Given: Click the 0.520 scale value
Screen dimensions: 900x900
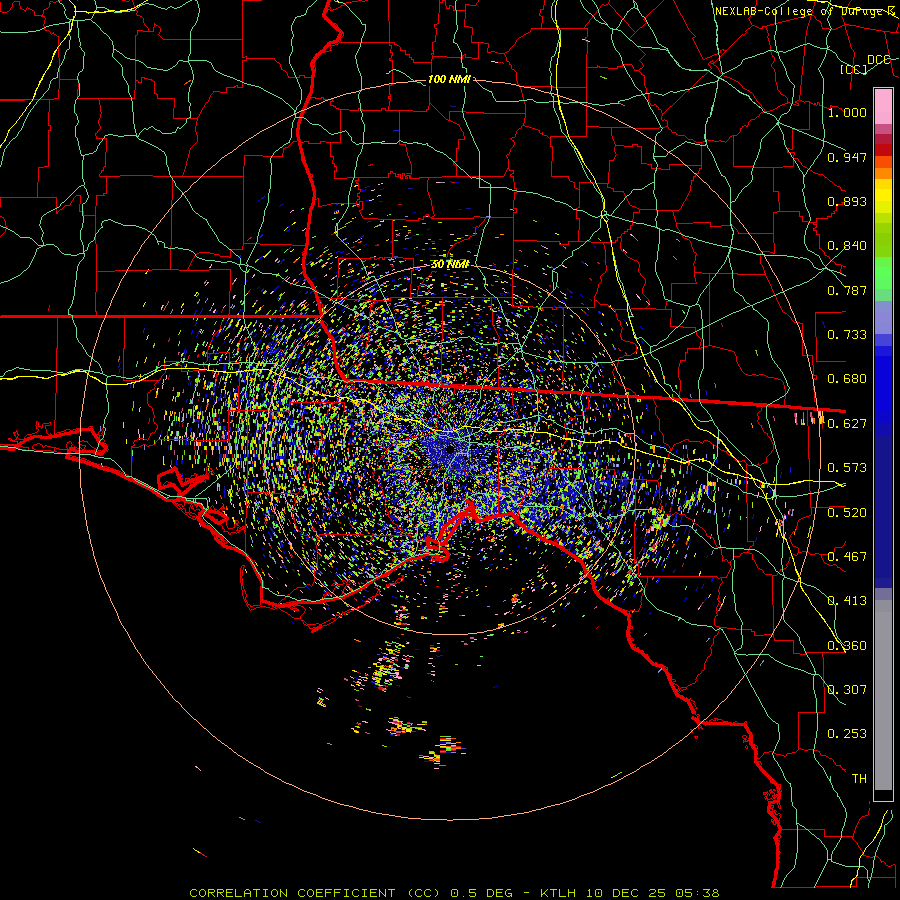Looking at the screenshot, I should coord(847,512).
